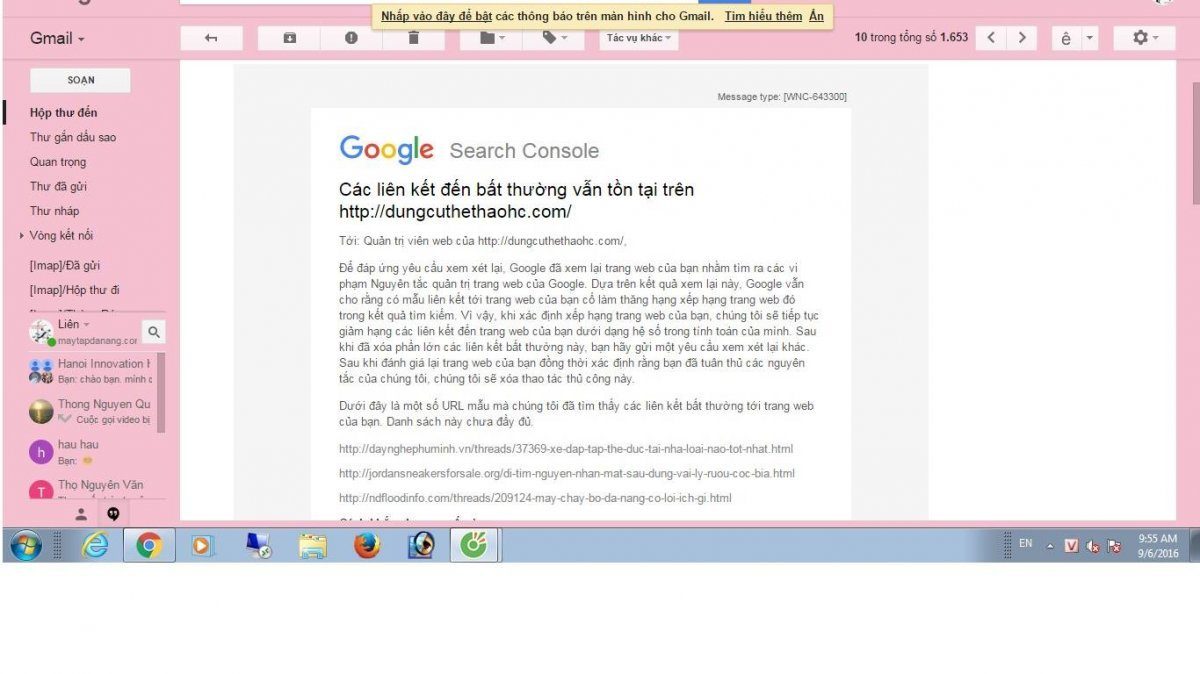Hide the notification bar with 'Ẩn'
This screenshot has height=674, width=1200.
pos(816,16)
